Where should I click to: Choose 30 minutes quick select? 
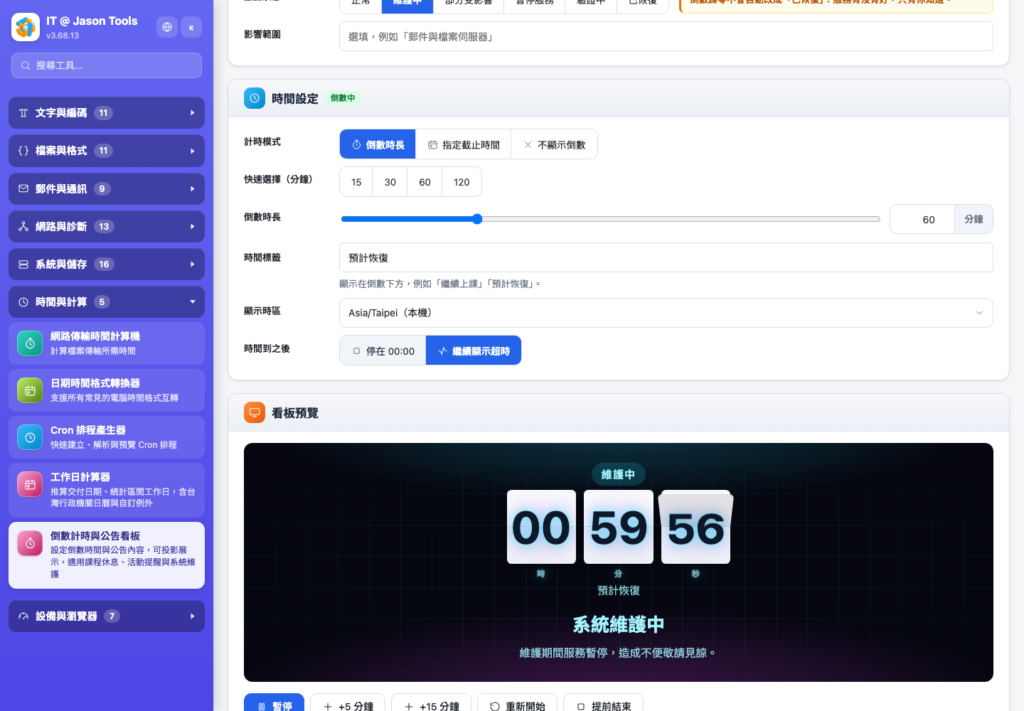click(x=390, y=182)
